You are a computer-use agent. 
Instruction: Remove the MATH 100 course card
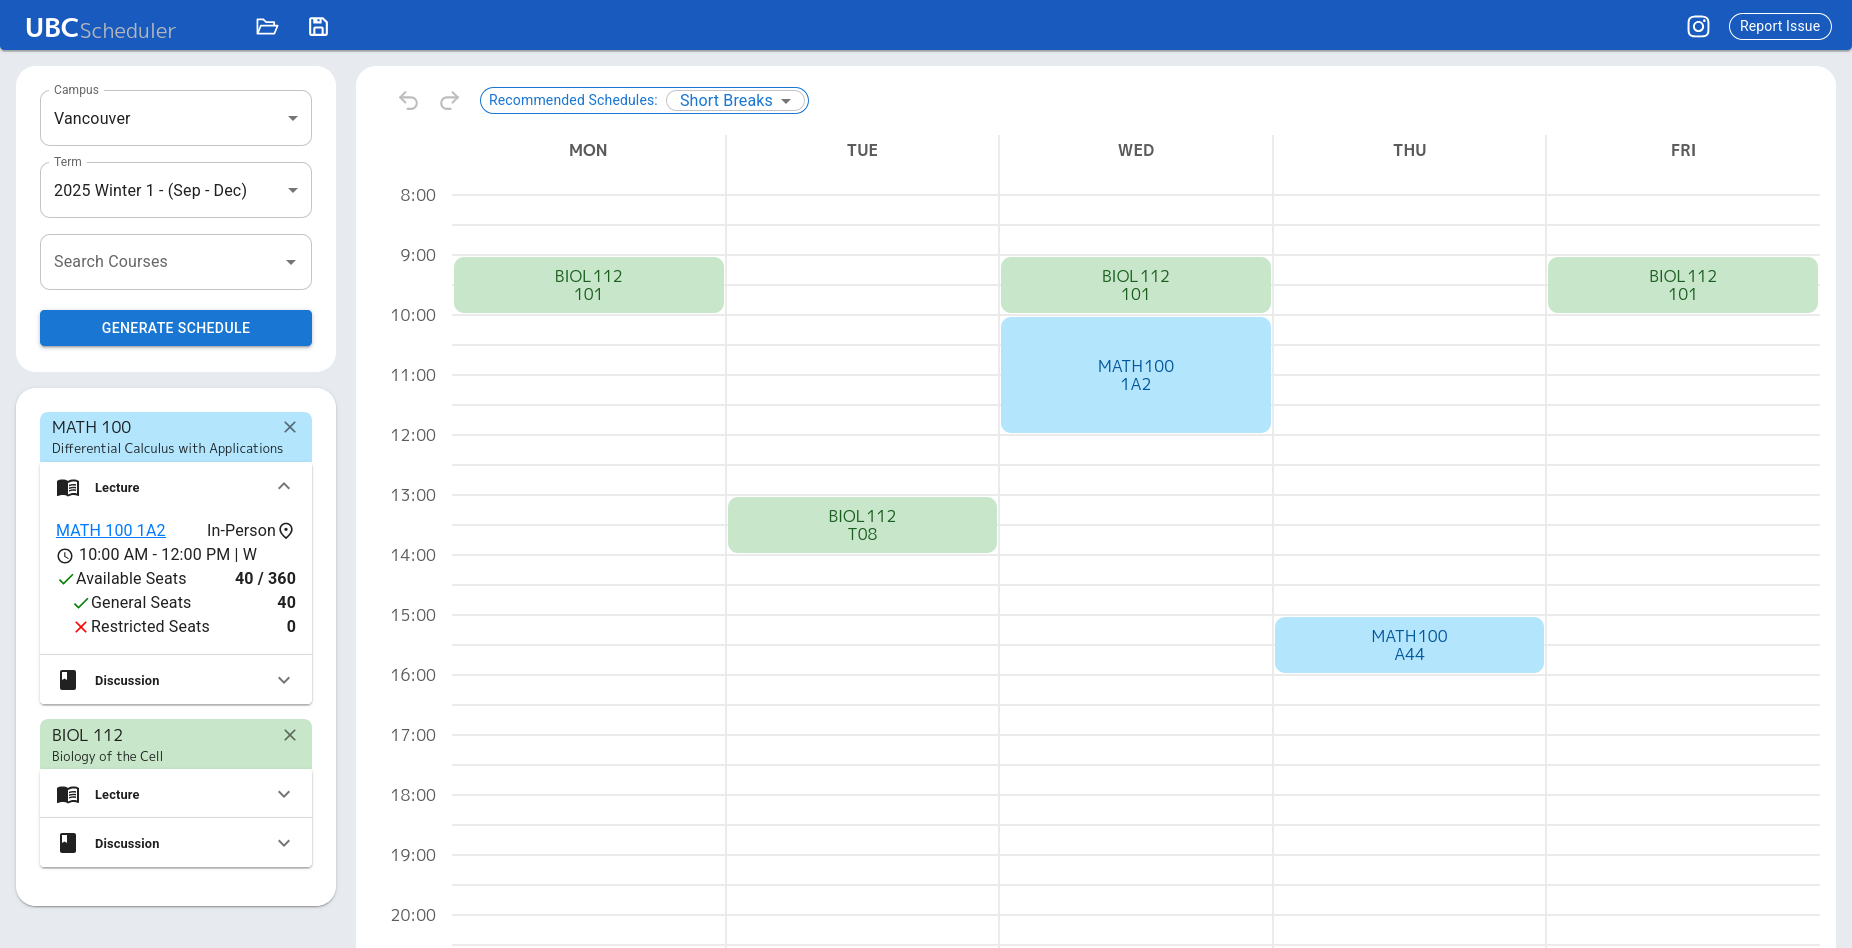pos(290,426)
